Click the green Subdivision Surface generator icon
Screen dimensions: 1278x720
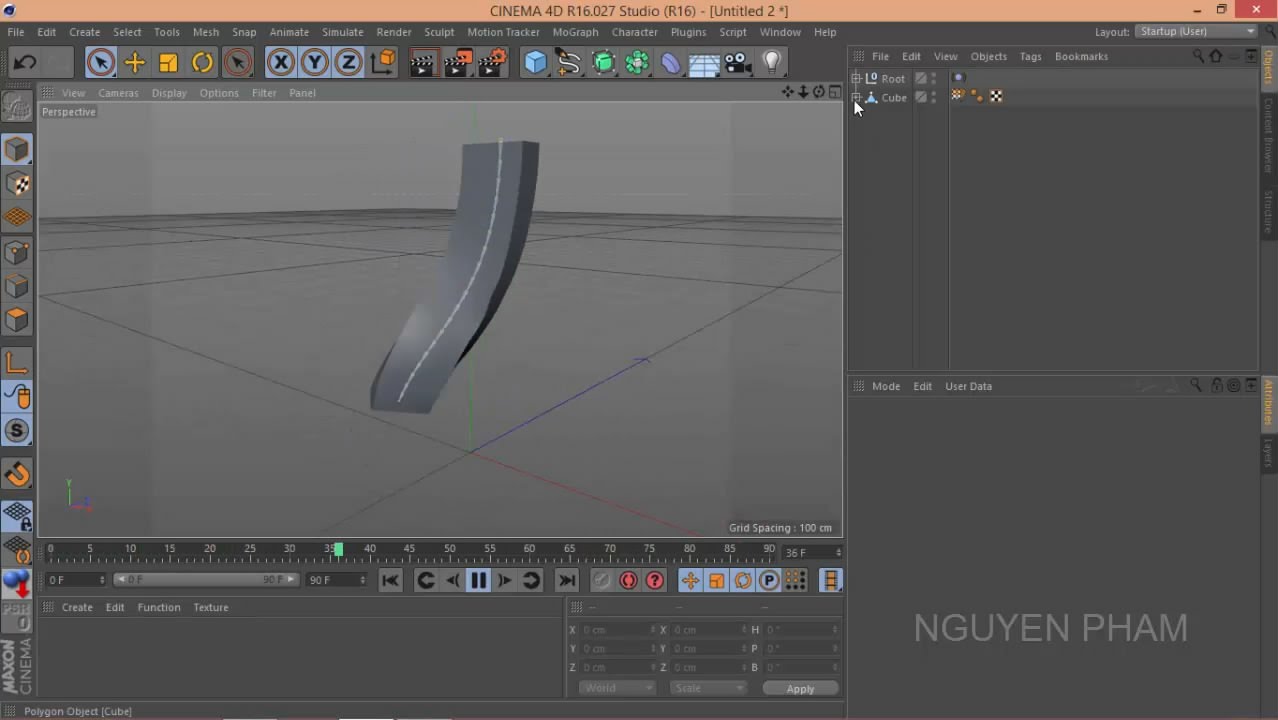[603, 63]
